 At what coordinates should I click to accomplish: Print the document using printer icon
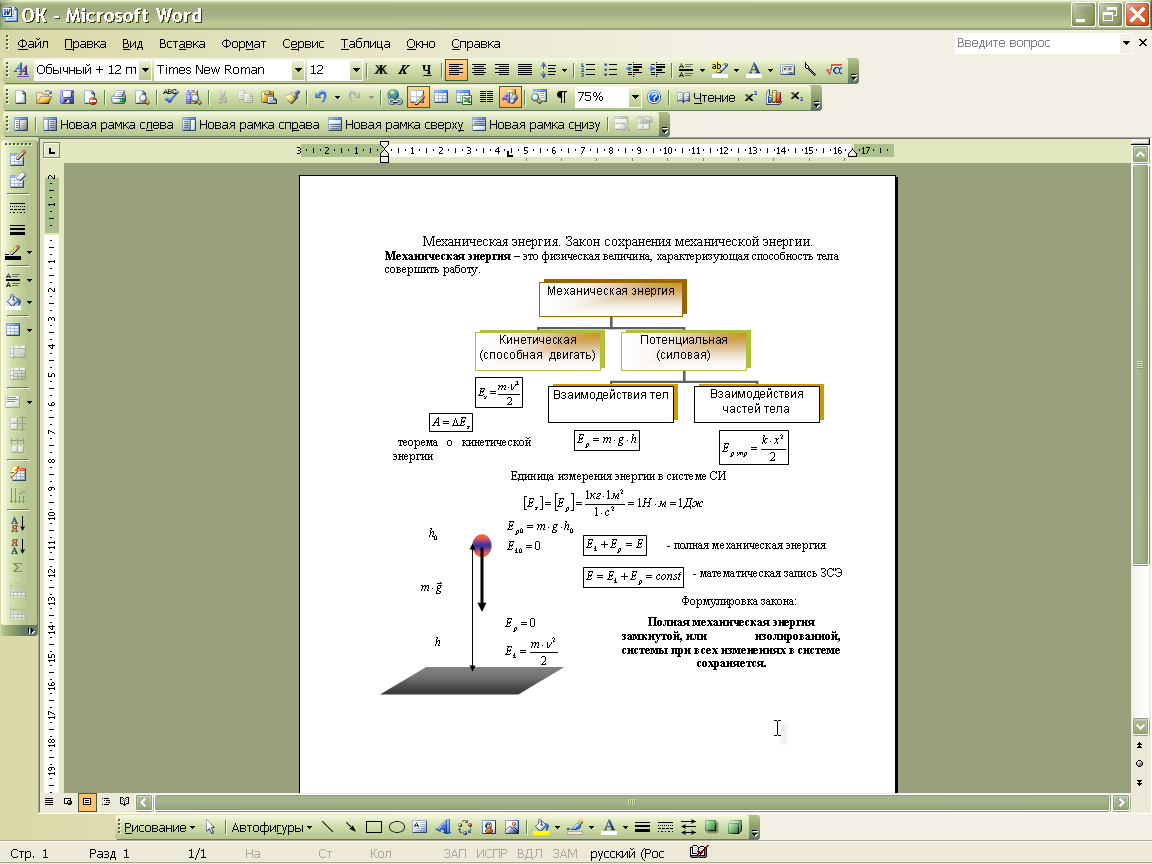pos(118,97)
